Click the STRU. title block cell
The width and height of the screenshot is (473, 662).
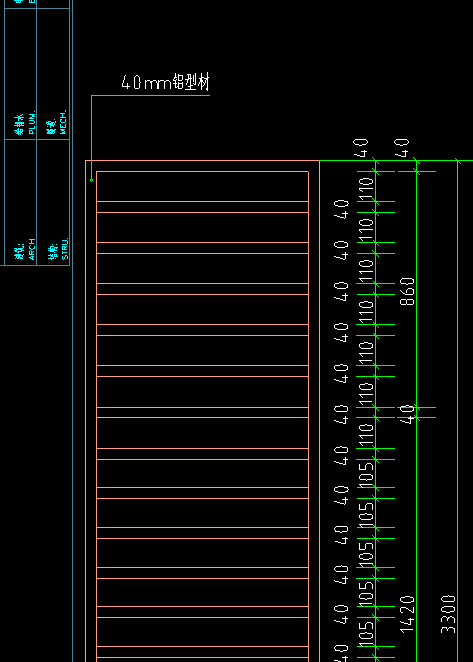53,203
